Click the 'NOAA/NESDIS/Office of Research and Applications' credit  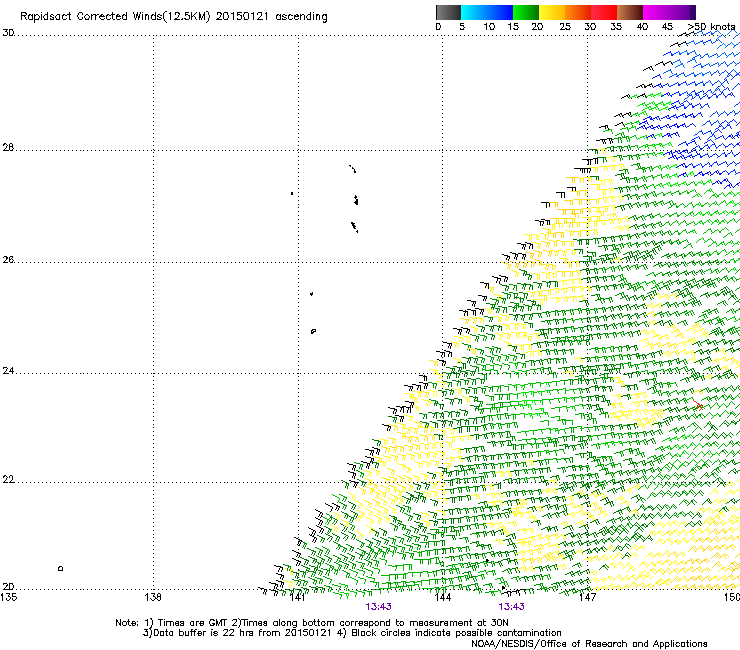(x=589, y=644)
